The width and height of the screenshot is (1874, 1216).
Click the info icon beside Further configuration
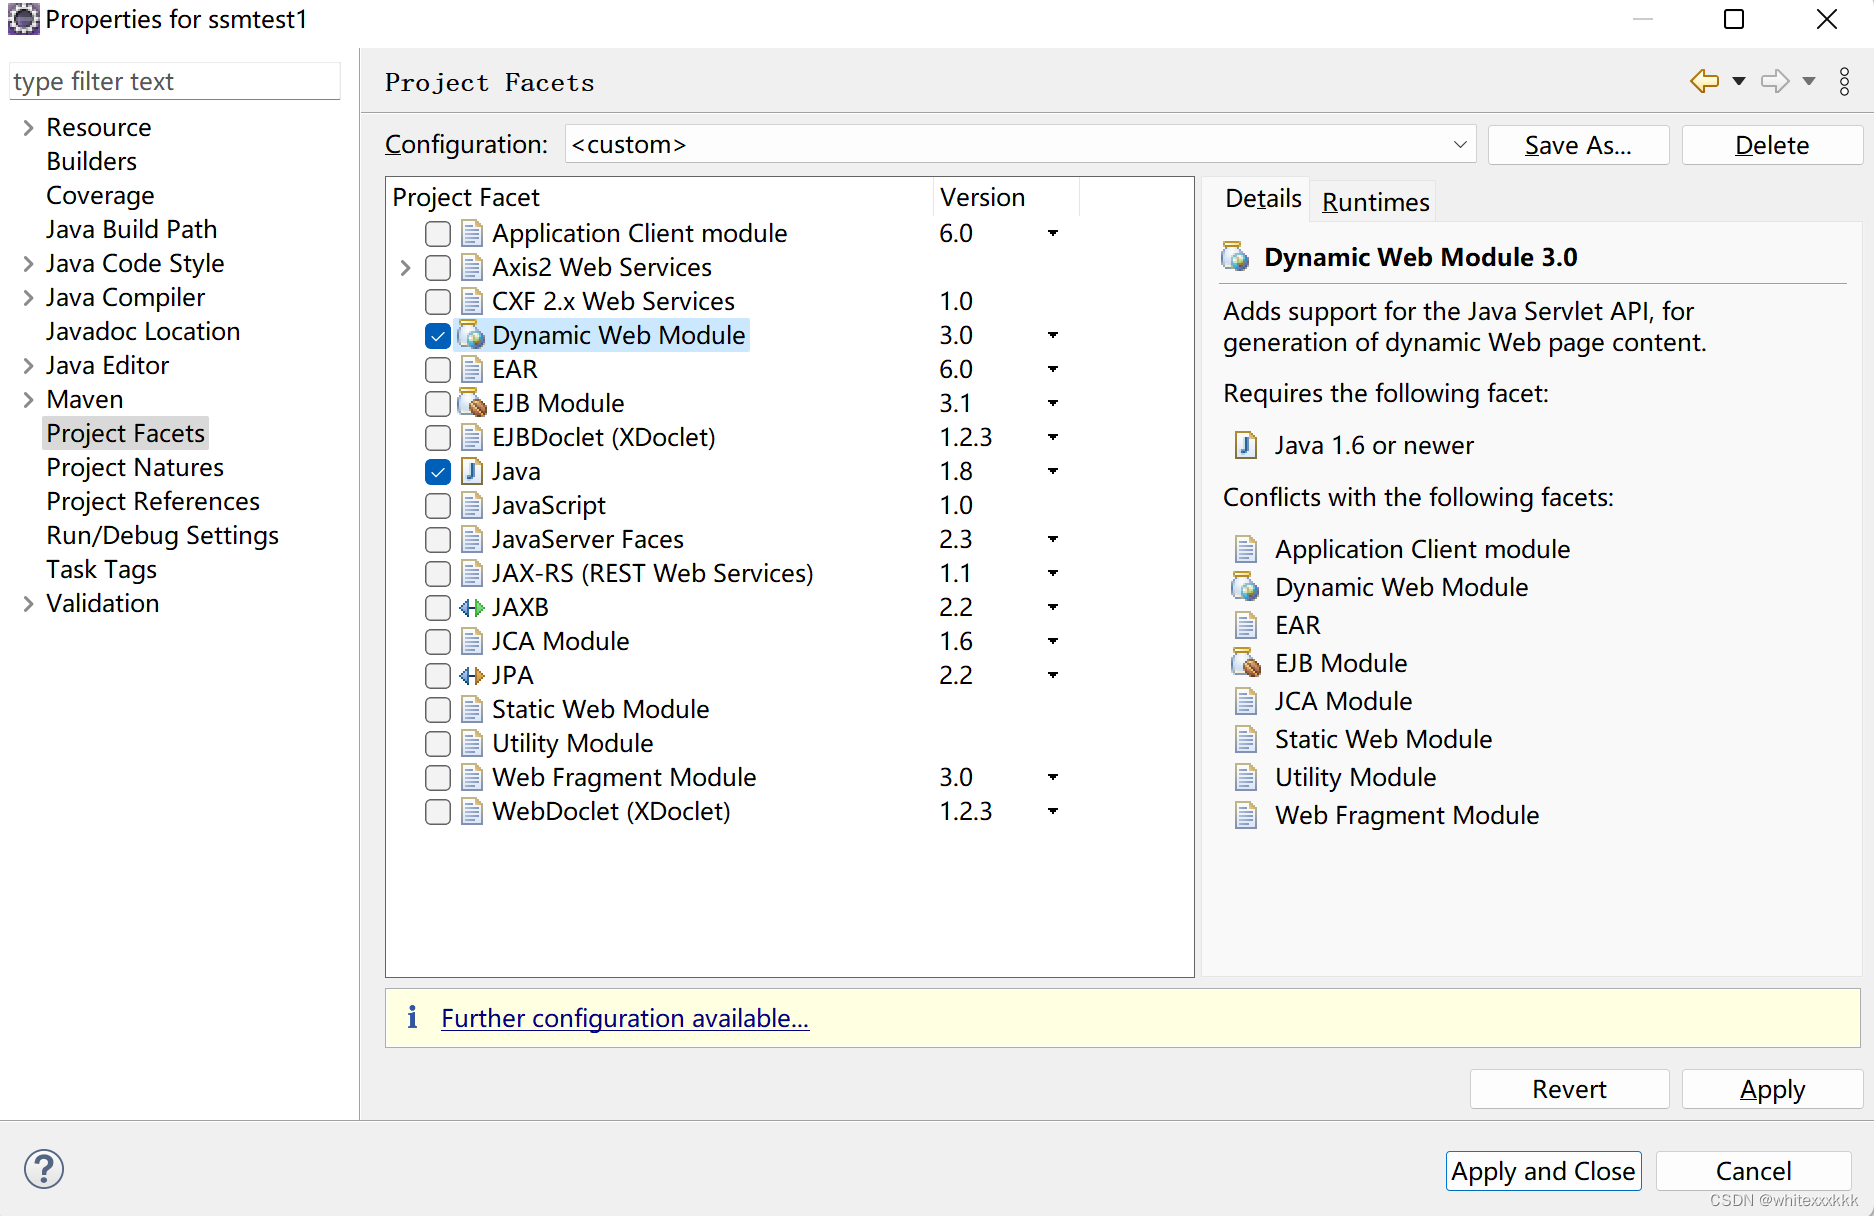coord(412,1018)
